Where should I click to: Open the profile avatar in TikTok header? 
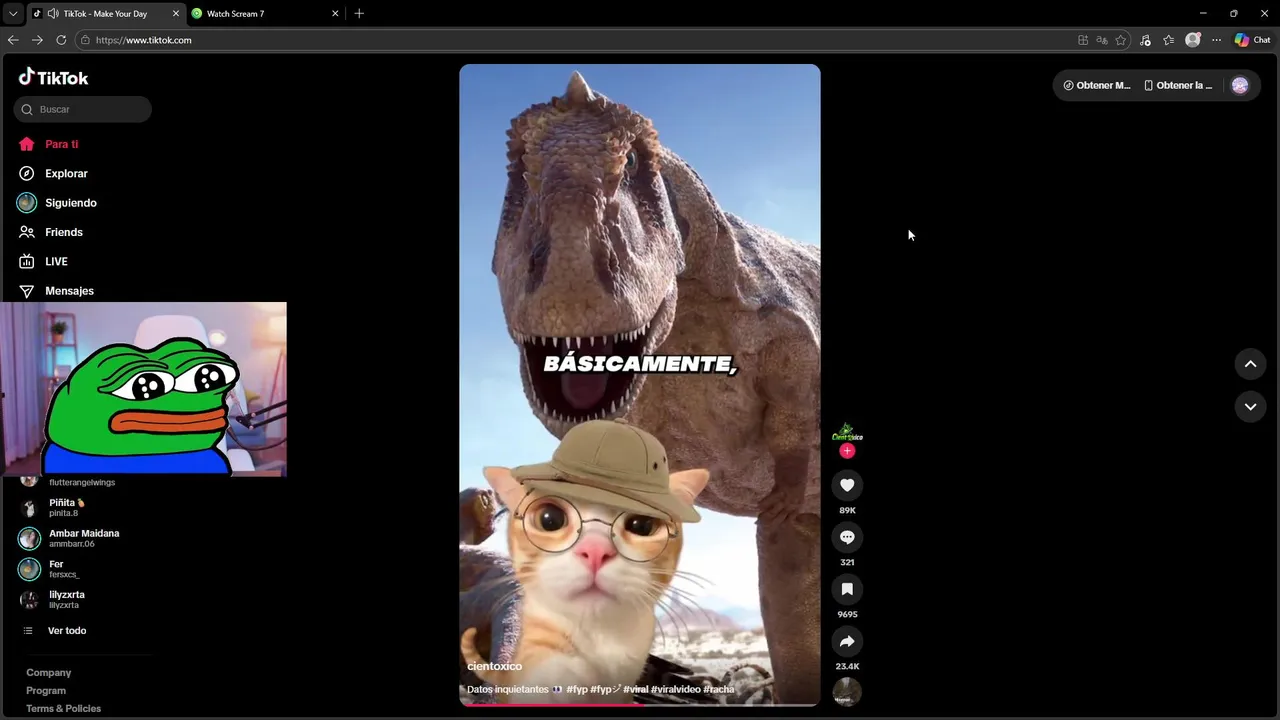coord(1240,85)
